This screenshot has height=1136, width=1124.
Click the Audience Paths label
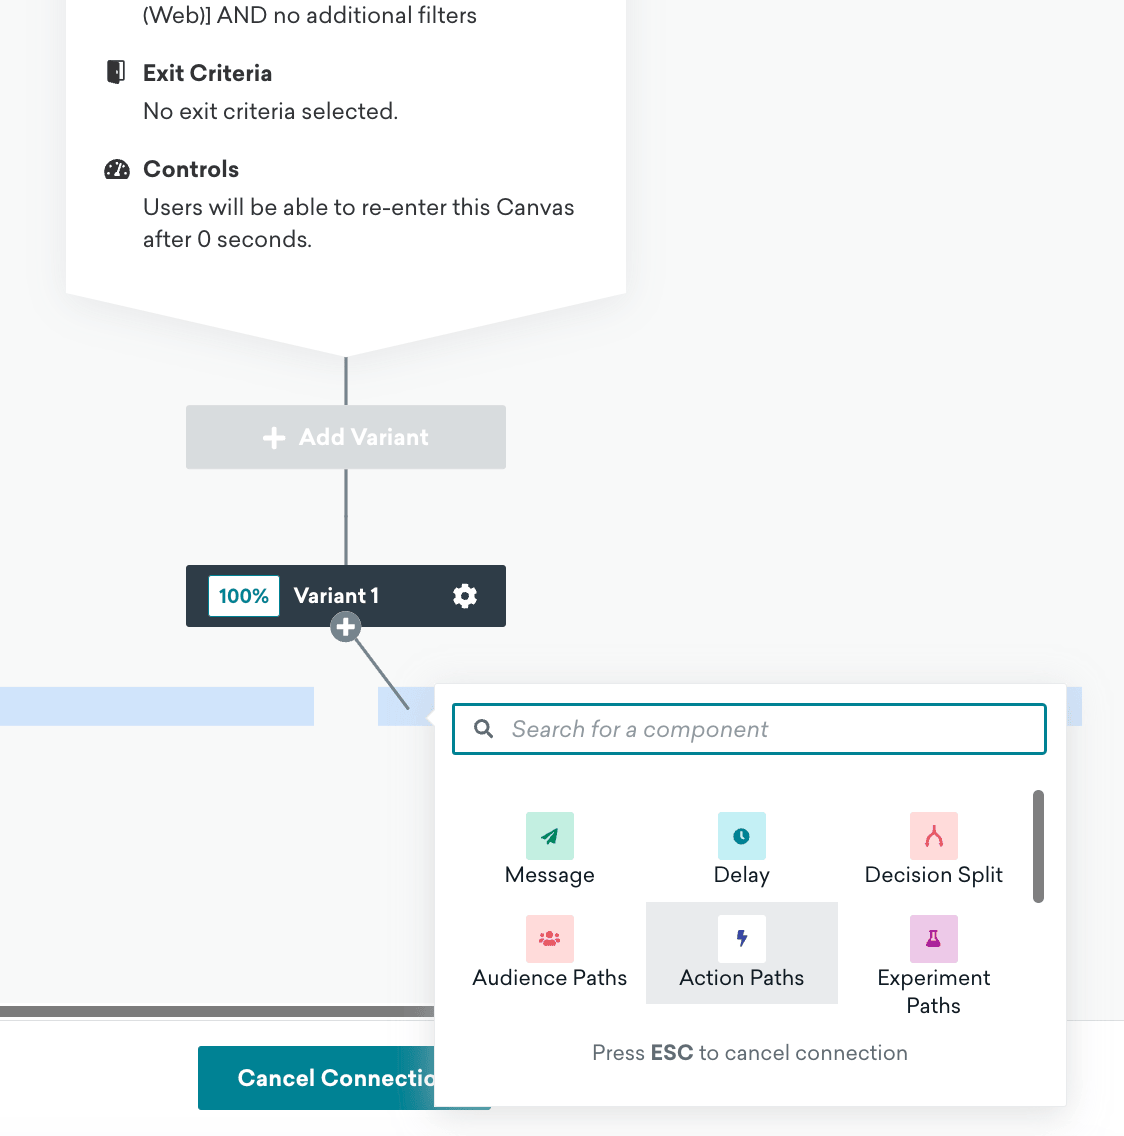click(x=549, y=977)
